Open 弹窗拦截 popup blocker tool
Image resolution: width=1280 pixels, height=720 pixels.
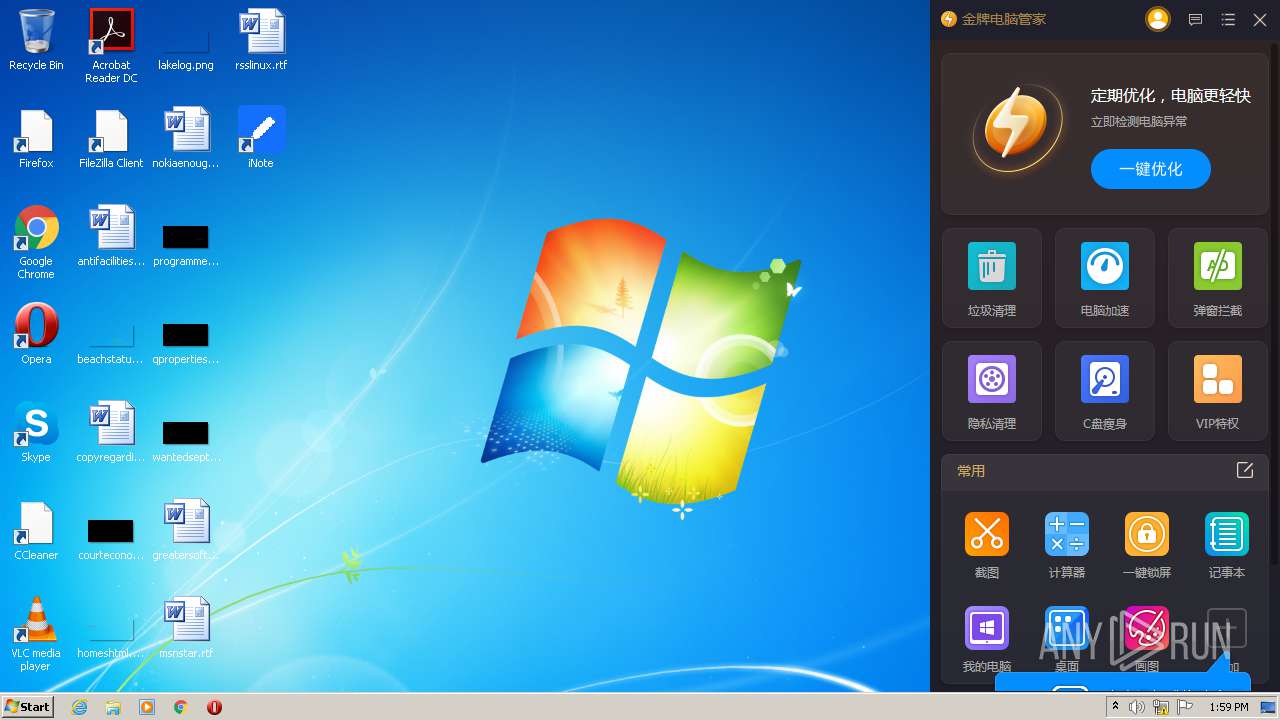pos(1218,278)
